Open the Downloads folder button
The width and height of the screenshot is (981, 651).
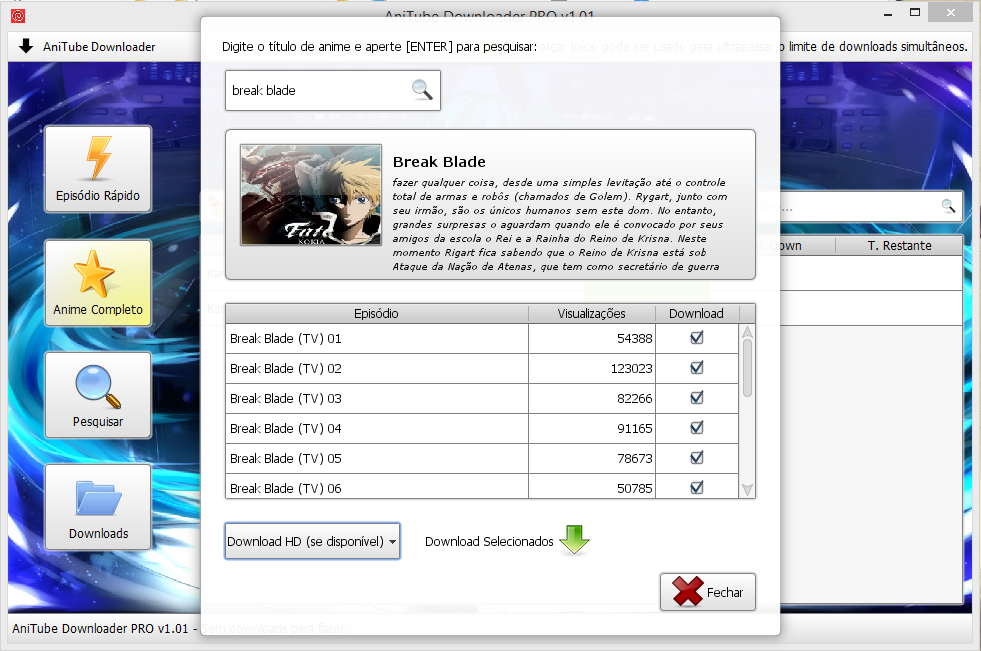[x=98, y=507]
